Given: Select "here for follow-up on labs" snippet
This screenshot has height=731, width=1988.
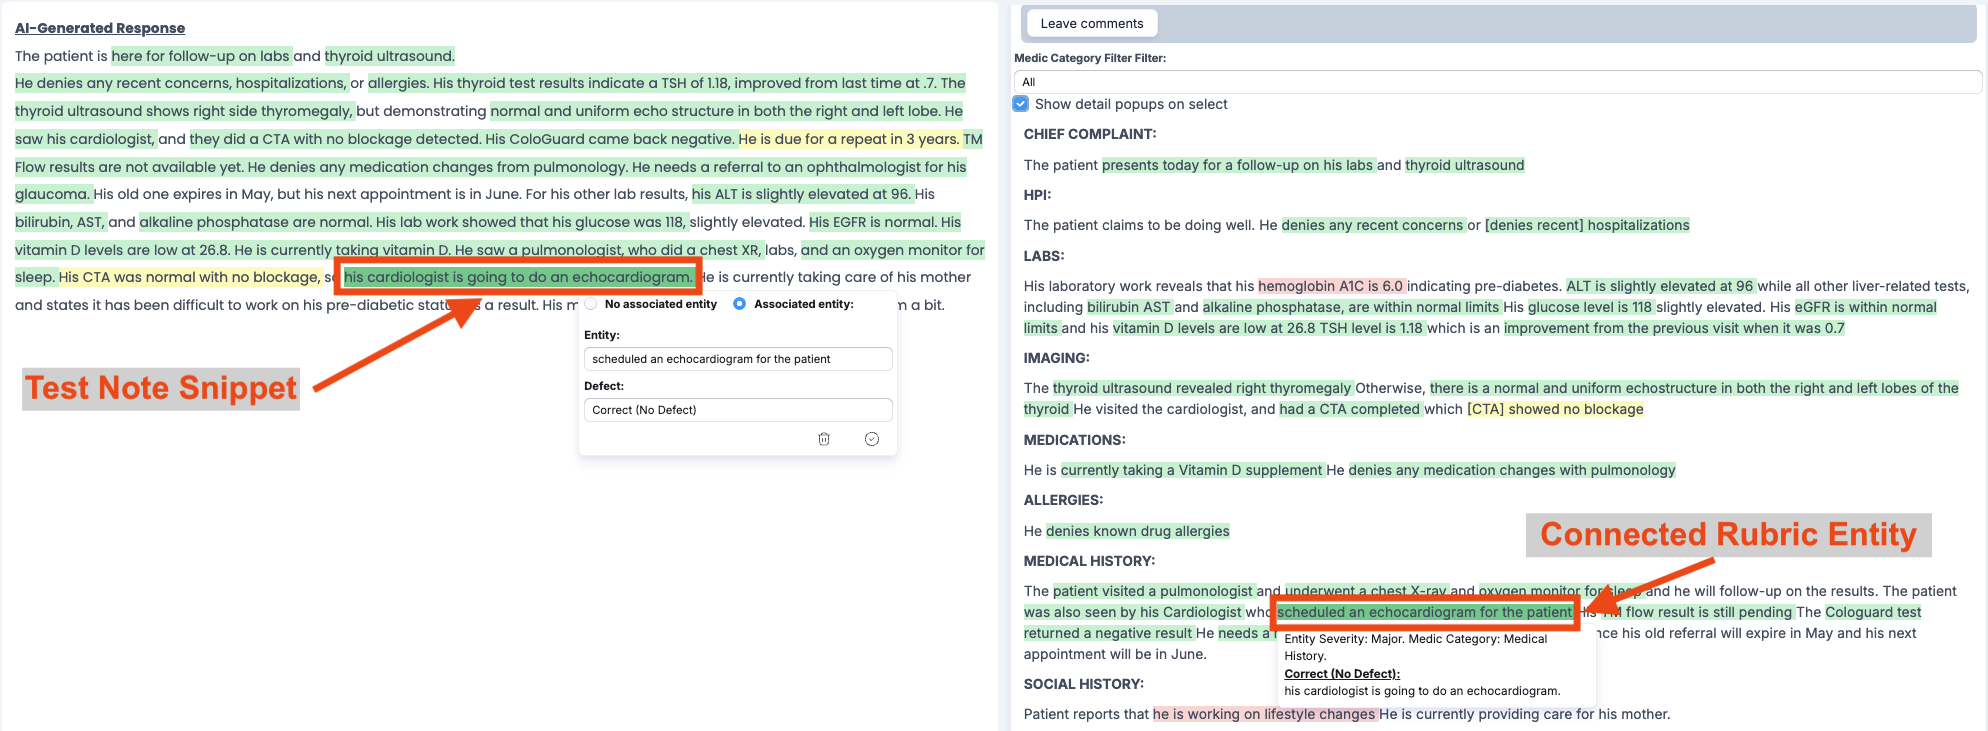Looking at the screenshot, I should tap(200, 56).
